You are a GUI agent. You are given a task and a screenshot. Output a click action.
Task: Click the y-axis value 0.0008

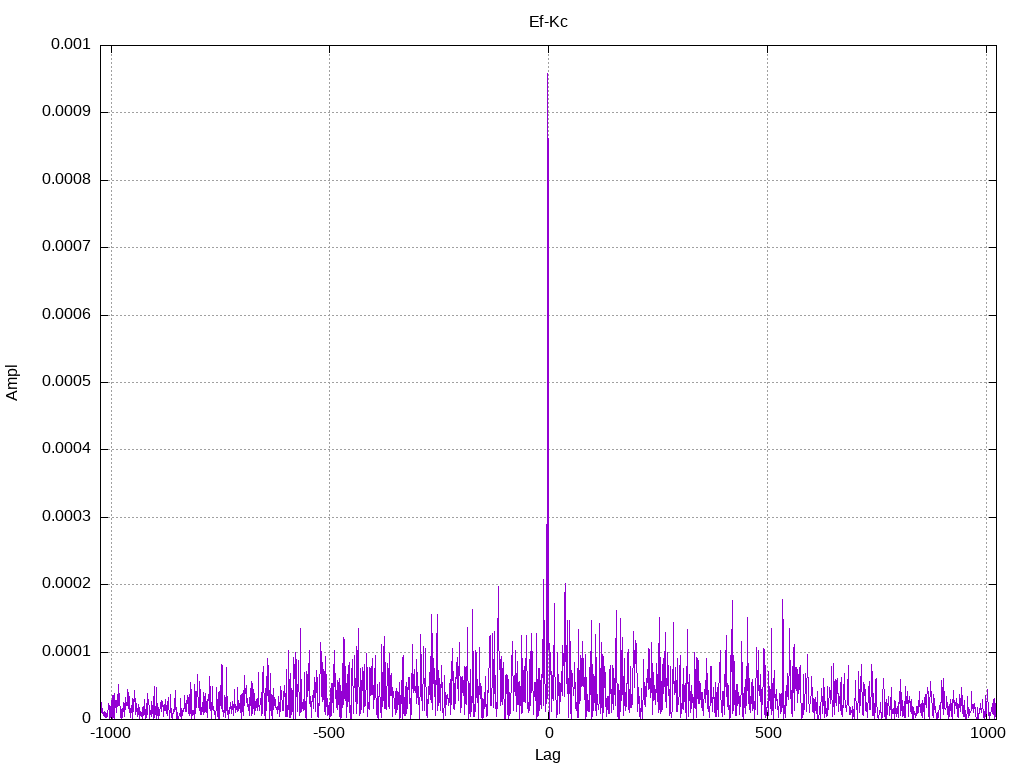[66, 179]
